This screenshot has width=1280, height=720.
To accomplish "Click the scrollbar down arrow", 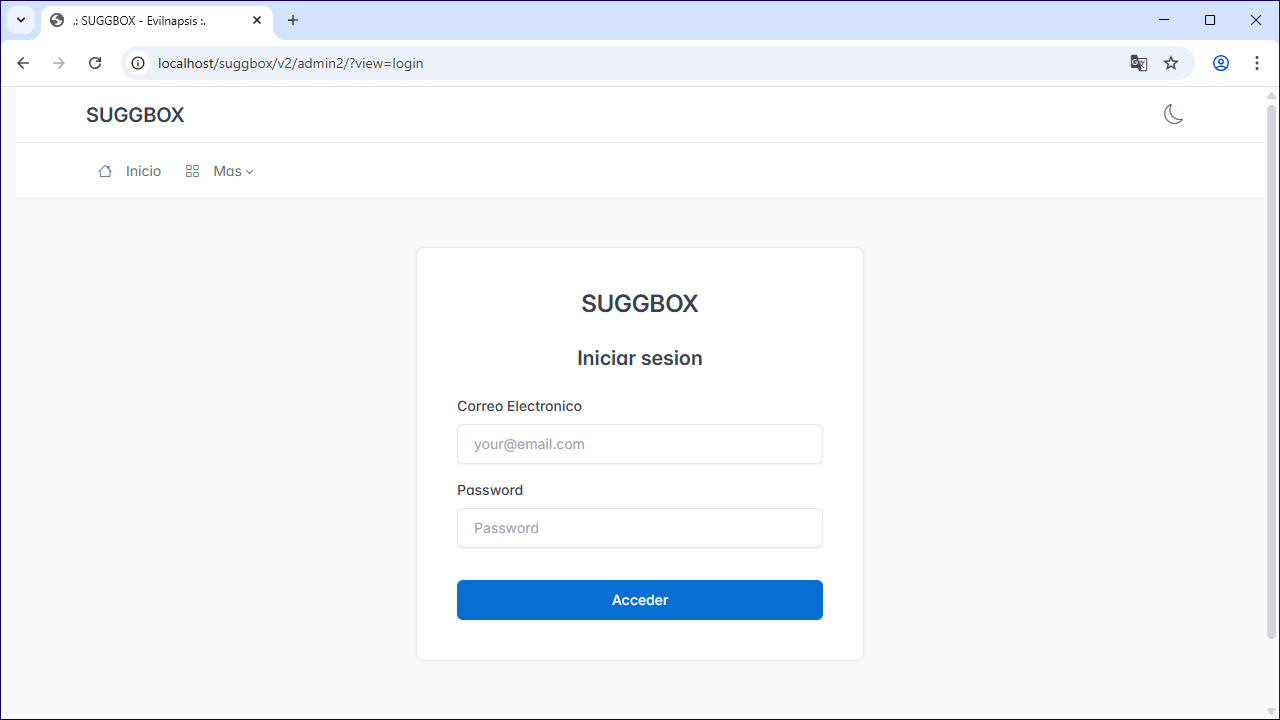I will [x=1272, y=711].
